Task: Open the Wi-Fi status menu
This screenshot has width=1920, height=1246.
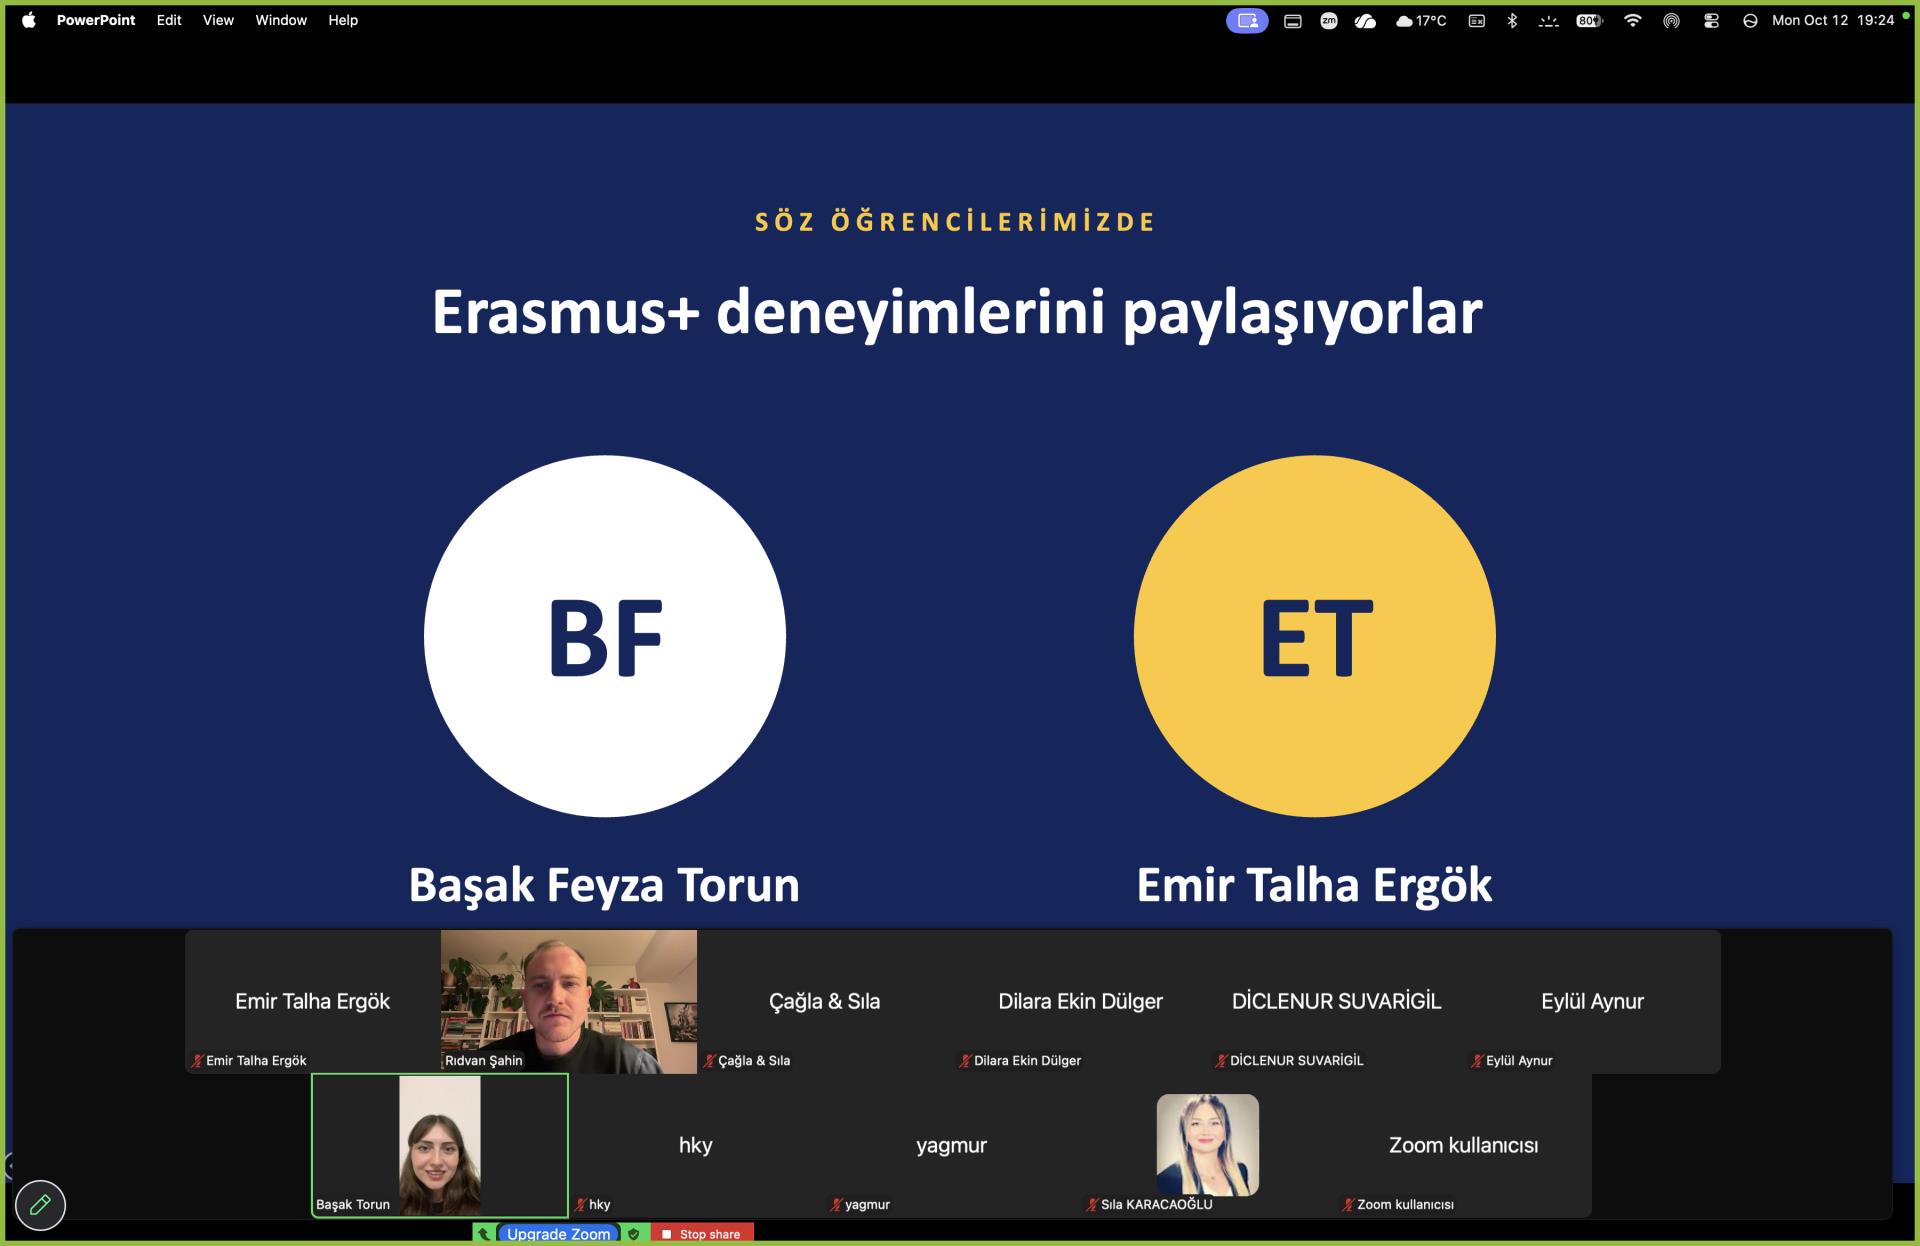Action: tap(1632, 20)
